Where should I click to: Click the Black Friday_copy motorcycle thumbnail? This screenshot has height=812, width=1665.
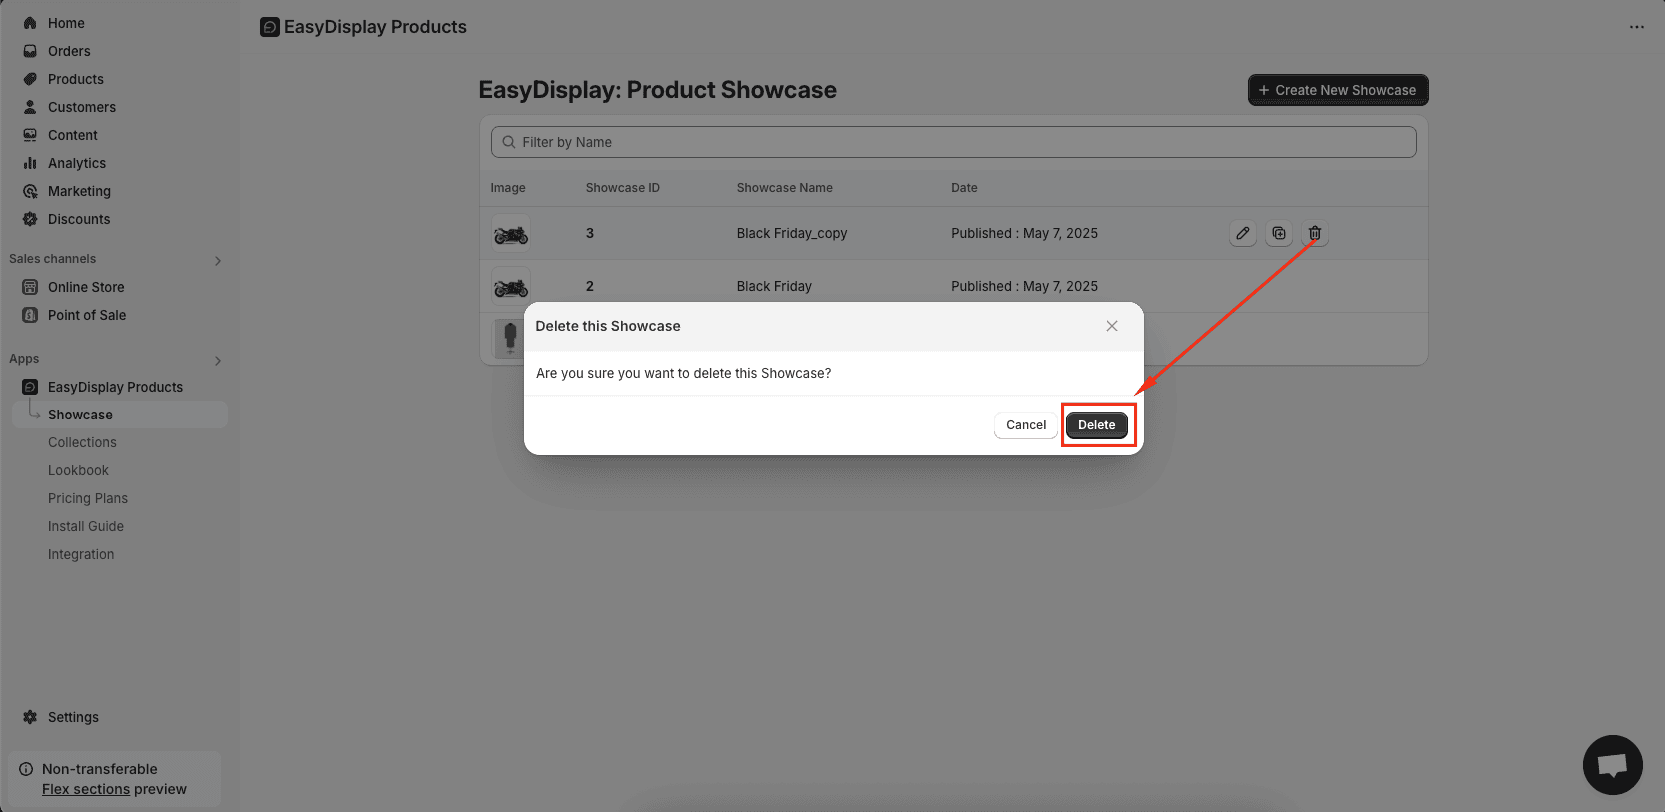coord(511,234)
